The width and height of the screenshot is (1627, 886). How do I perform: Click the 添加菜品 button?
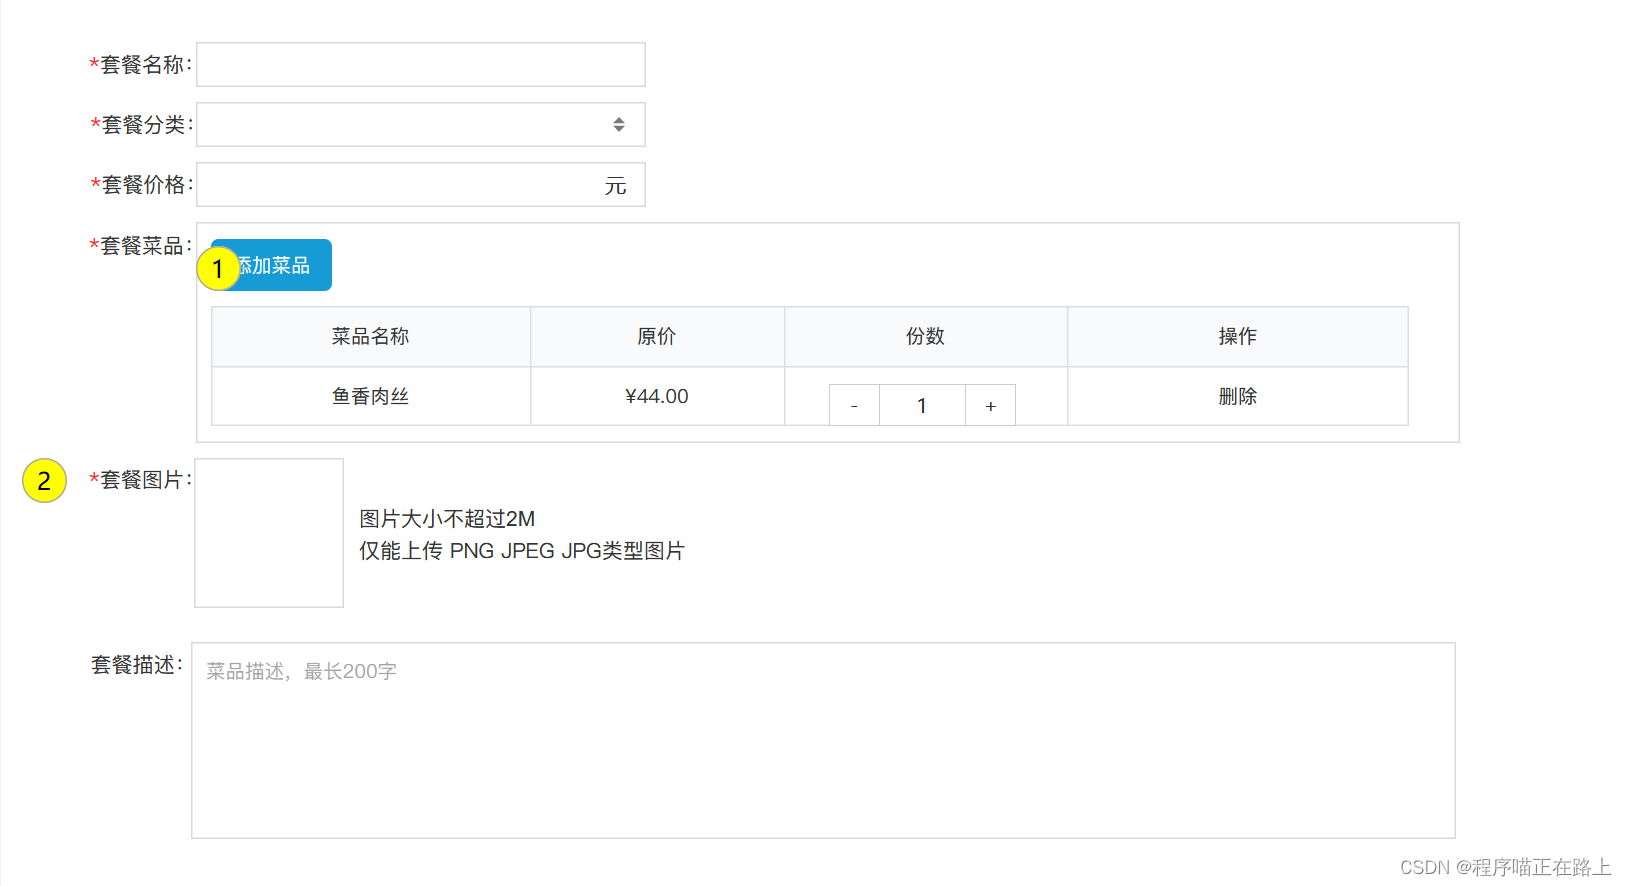[x=272, y=265]
